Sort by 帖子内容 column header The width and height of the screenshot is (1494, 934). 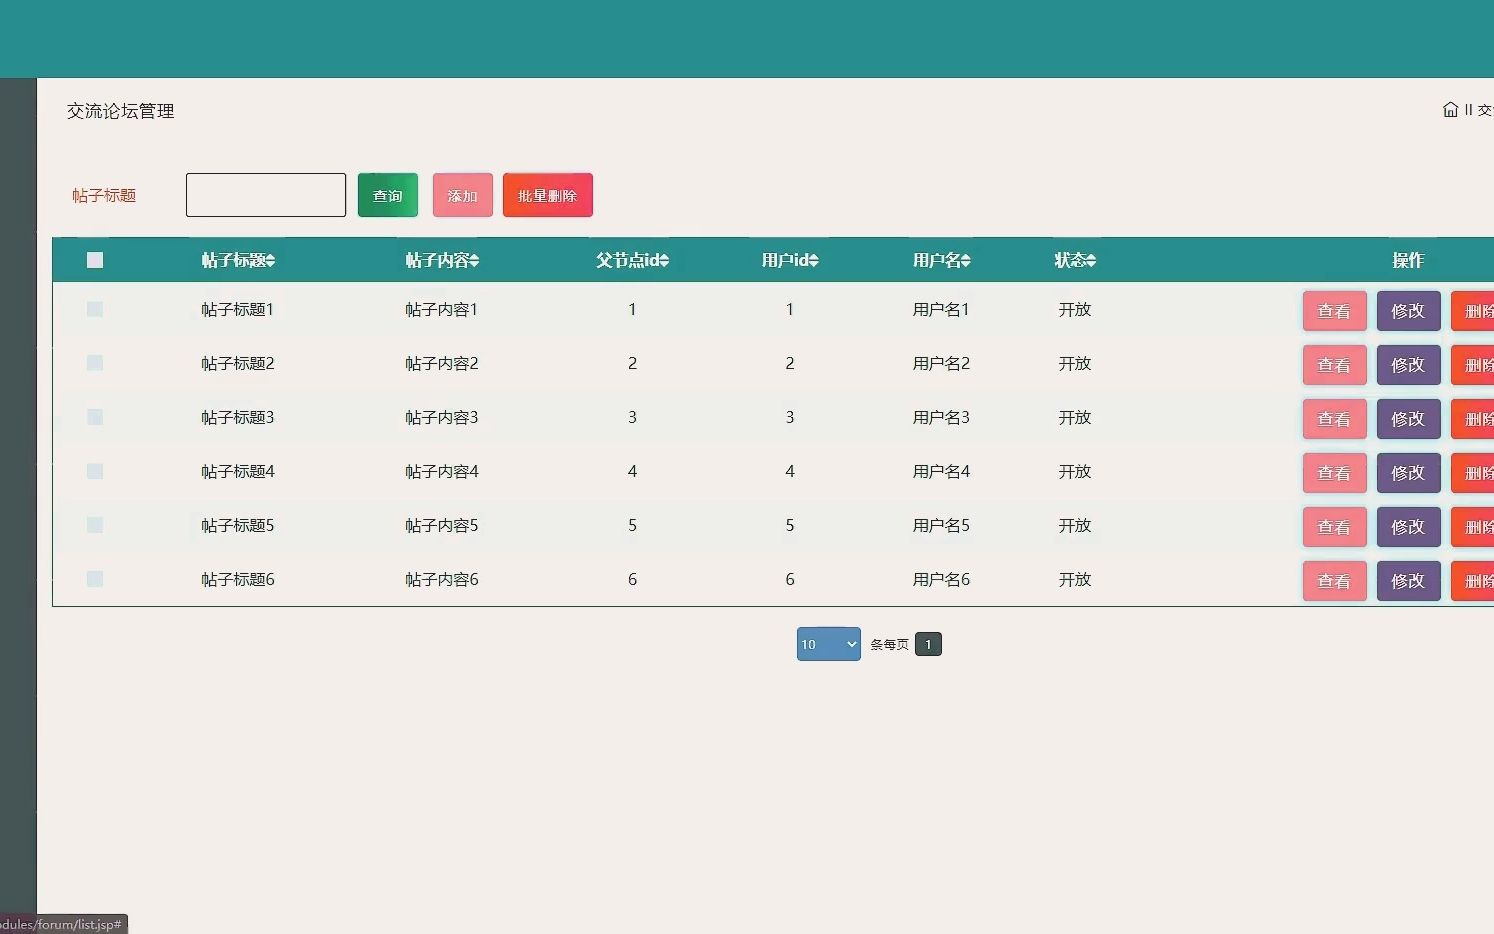pyautogui.click(x=442, y=260)
